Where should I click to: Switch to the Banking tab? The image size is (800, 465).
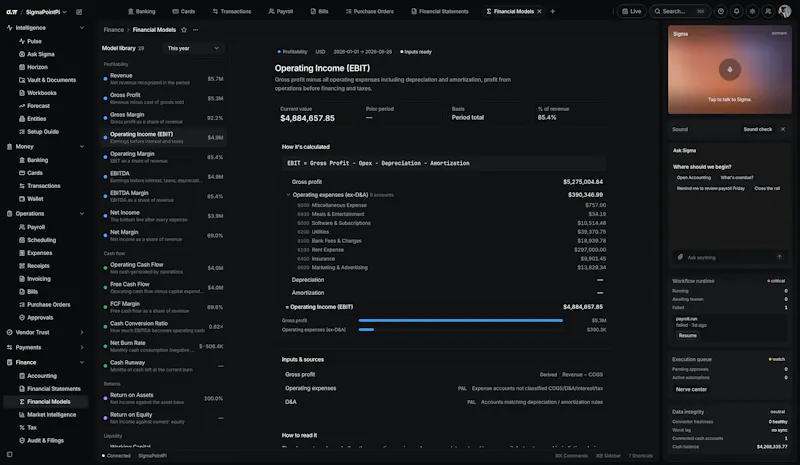click(x=141, y=11)
